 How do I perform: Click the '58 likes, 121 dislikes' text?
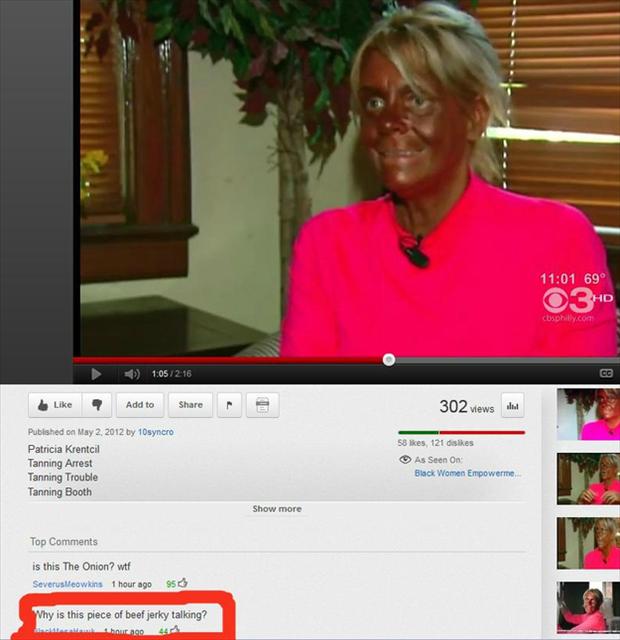[436, 443]
